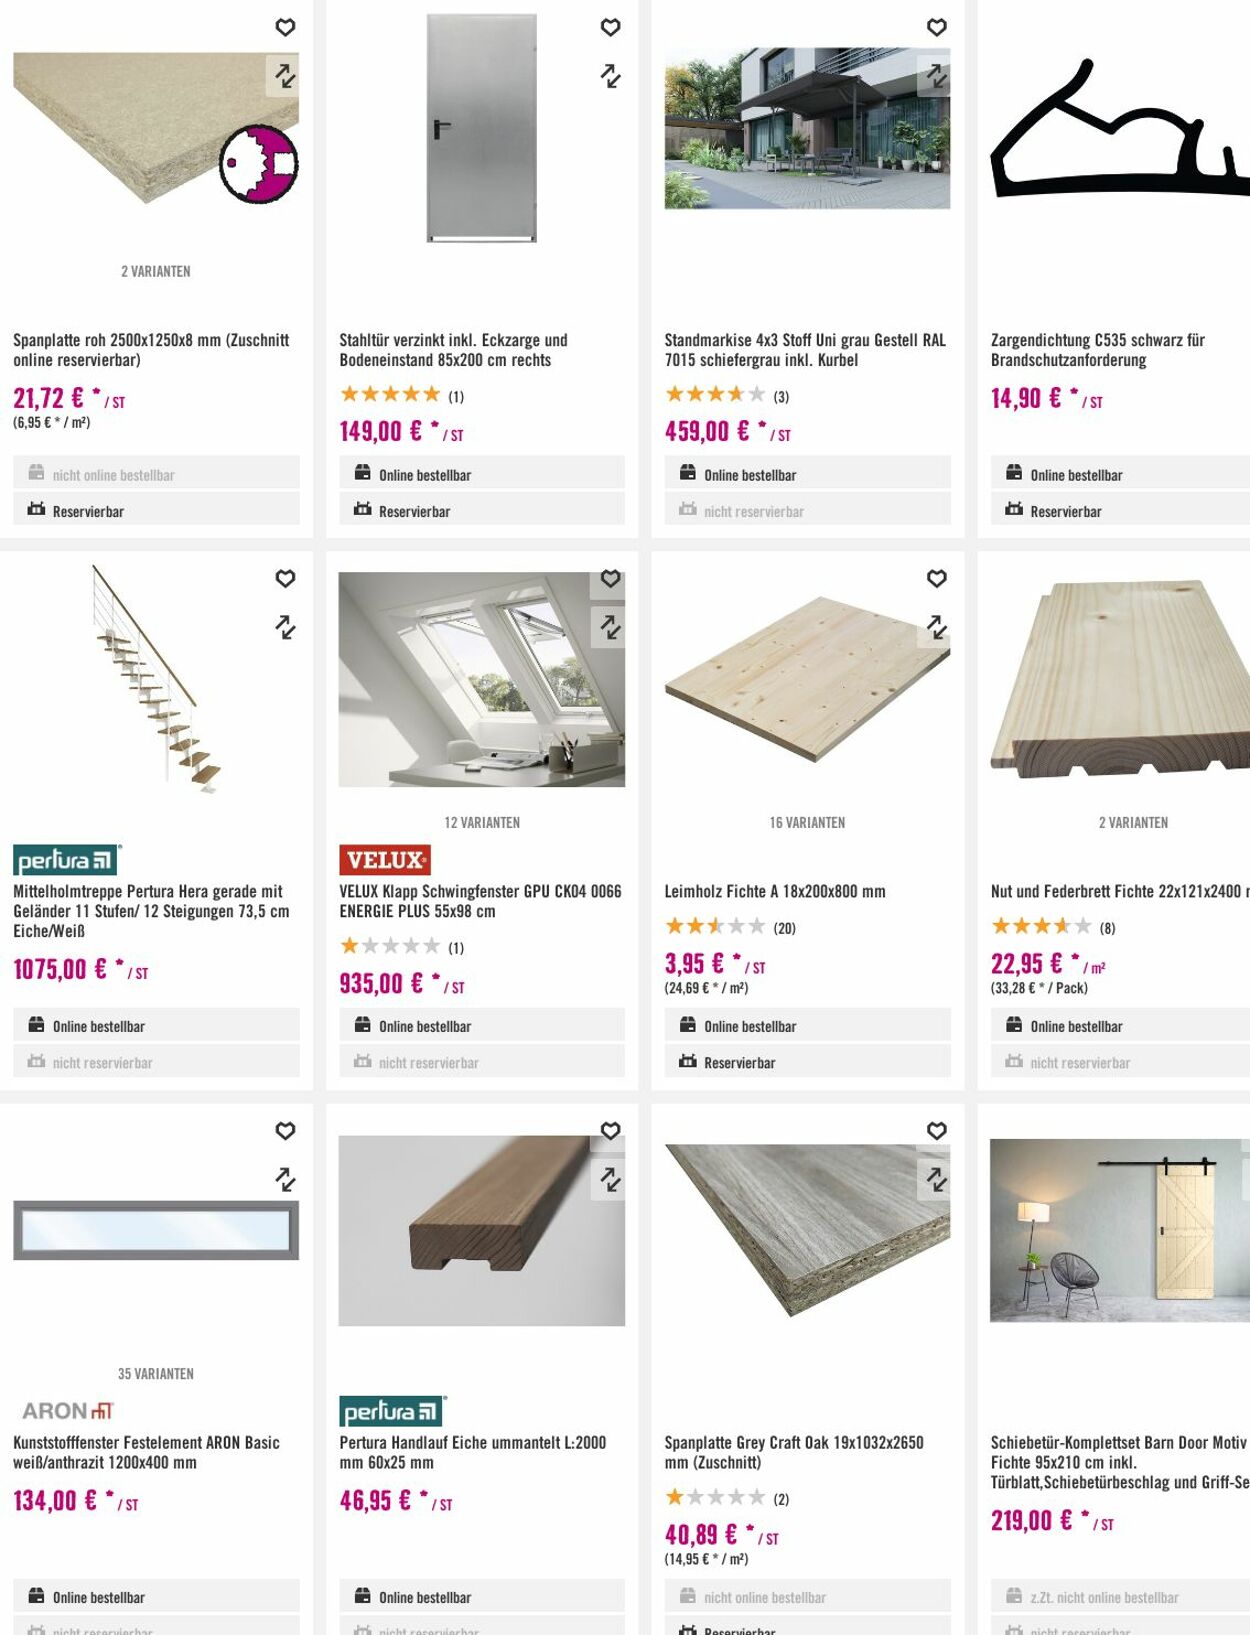
Task: Open Nut und Federbrett Fichte product title
Action: pos(1120,891)
